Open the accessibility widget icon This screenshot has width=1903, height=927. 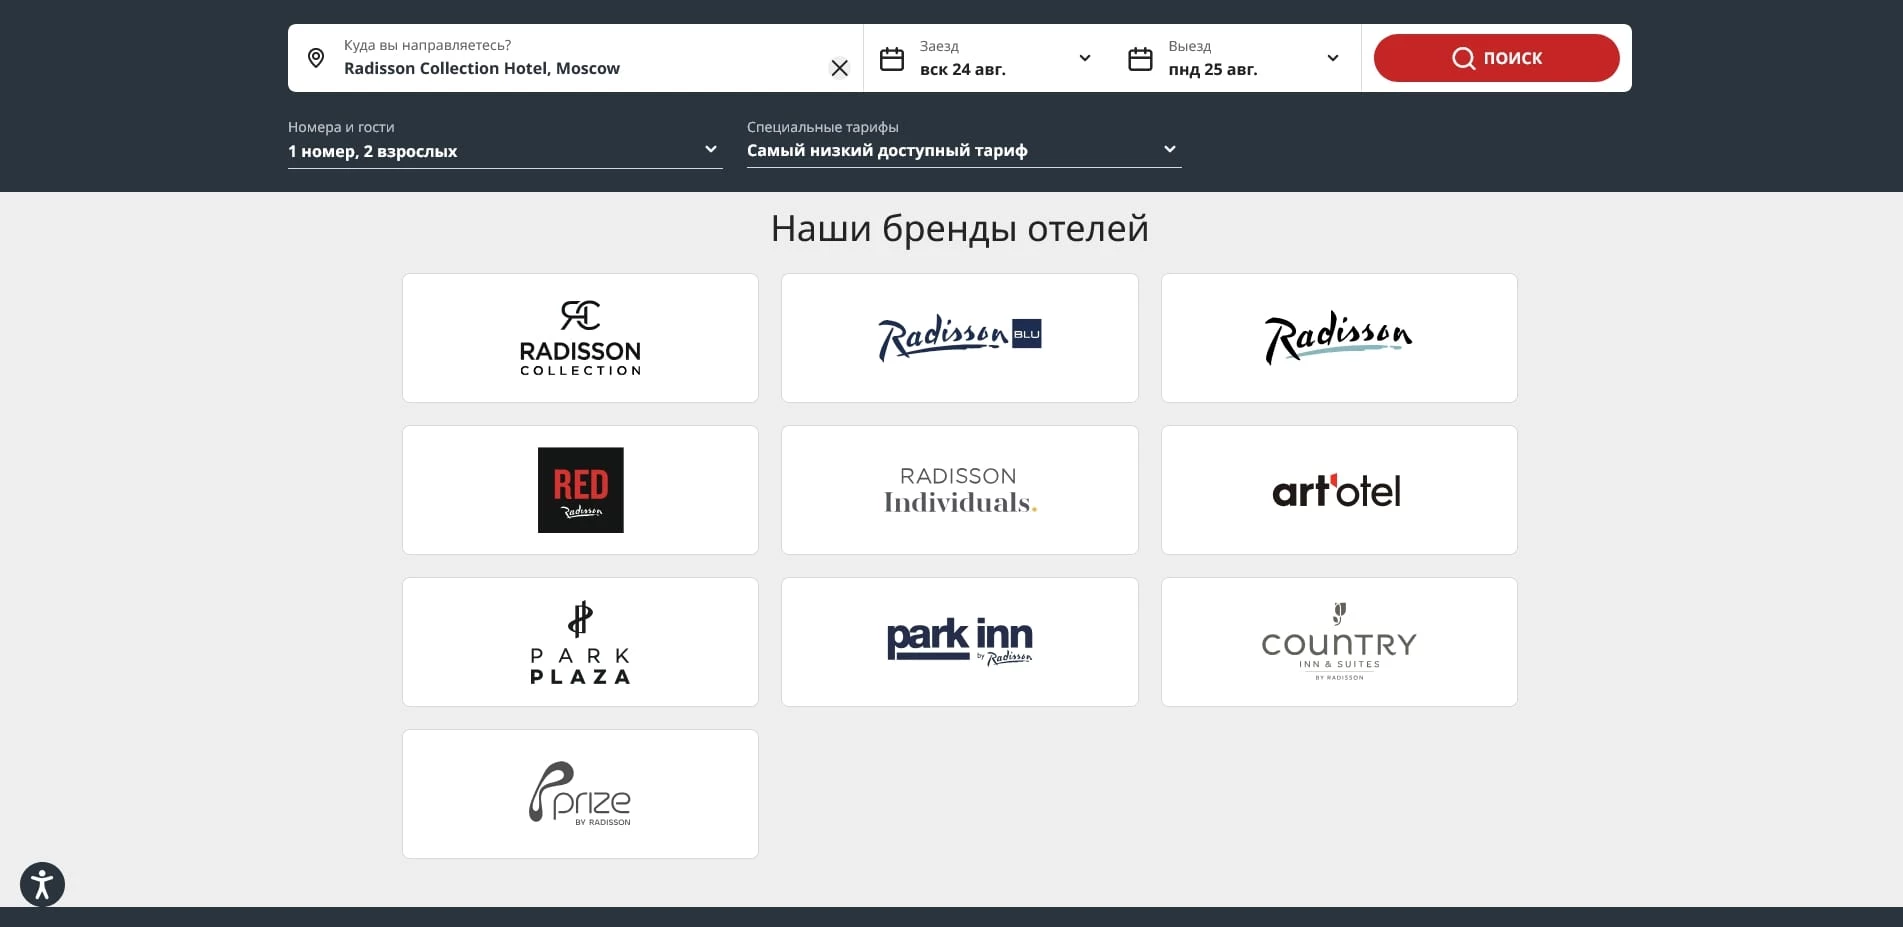click(42, 884)
